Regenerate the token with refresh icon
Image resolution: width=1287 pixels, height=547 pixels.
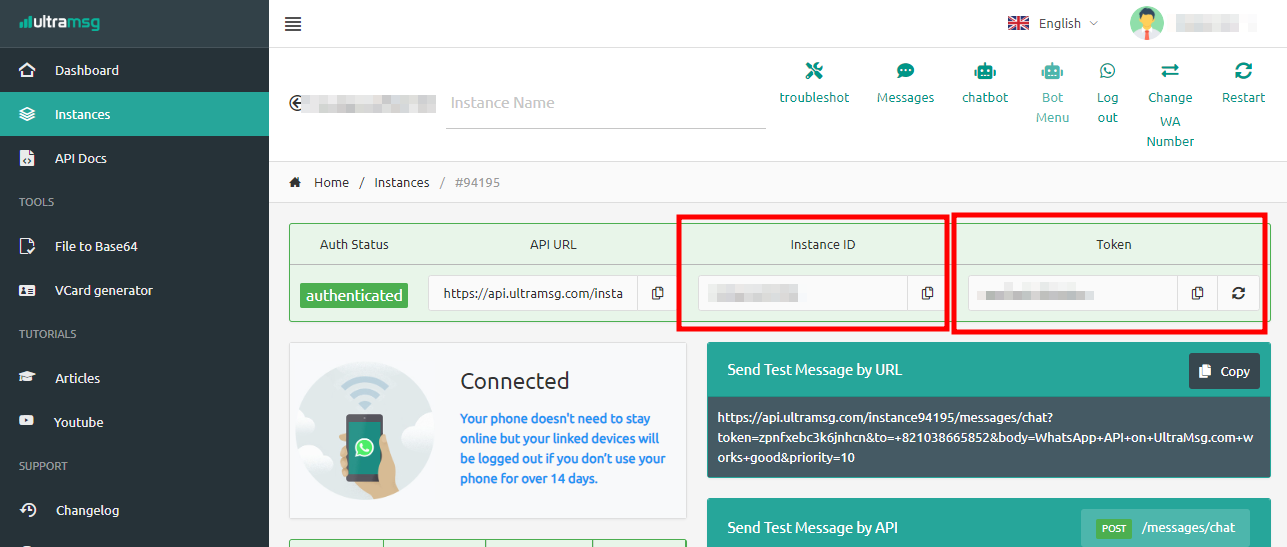pyautogui.click(x=1238, y=293)
